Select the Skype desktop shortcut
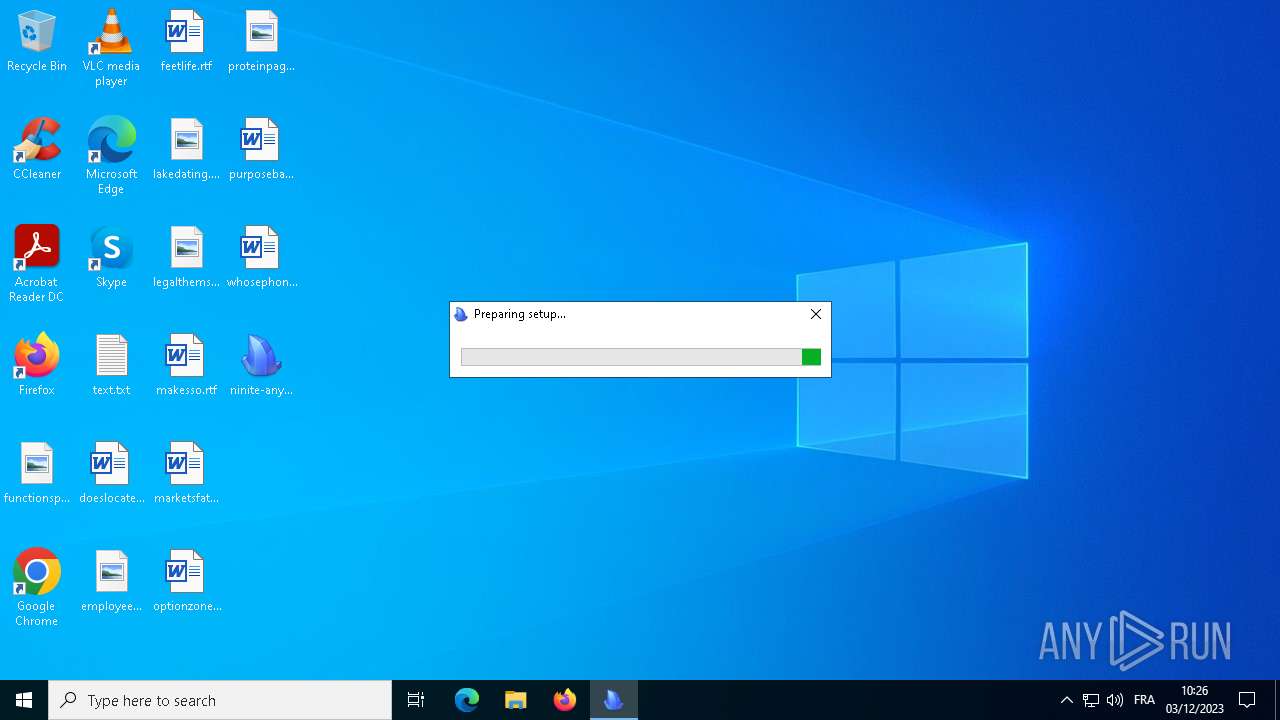Screen dimensions: 1280x720 [111, 258]
